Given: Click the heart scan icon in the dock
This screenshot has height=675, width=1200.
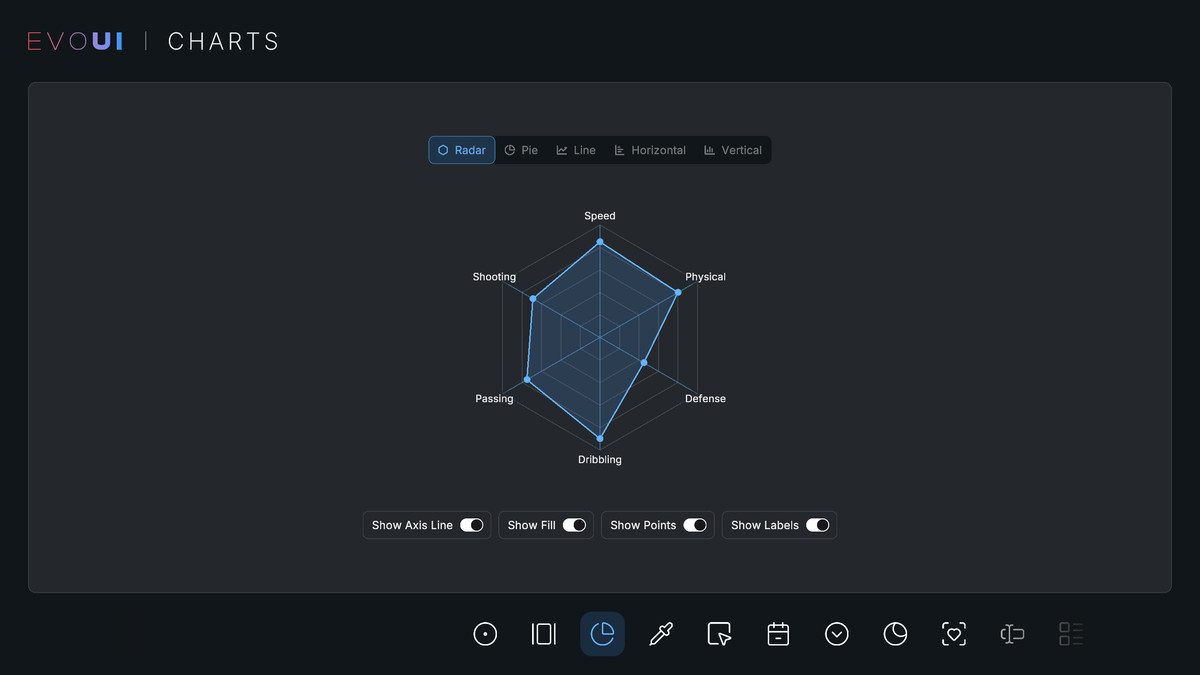Looking at the screenshot, I should [953, 633].
